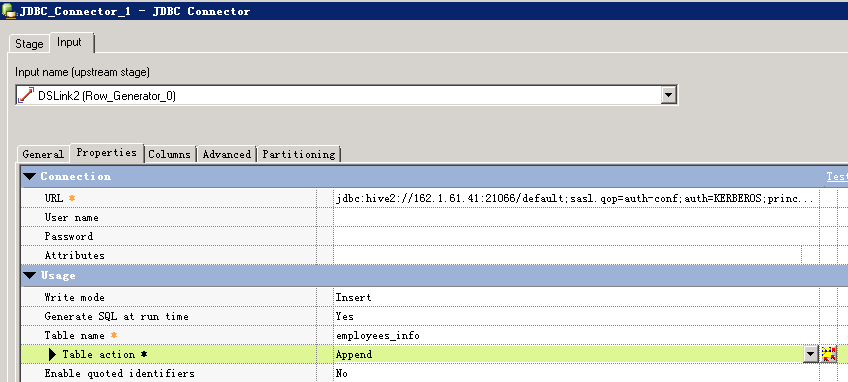Click the DSLink2 link icon in input name

[25, 95]
